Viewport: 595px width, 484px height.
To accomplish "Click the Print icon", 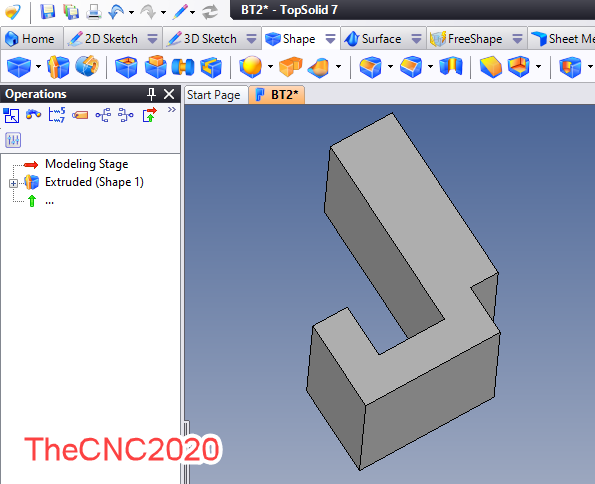I will 93,12.
